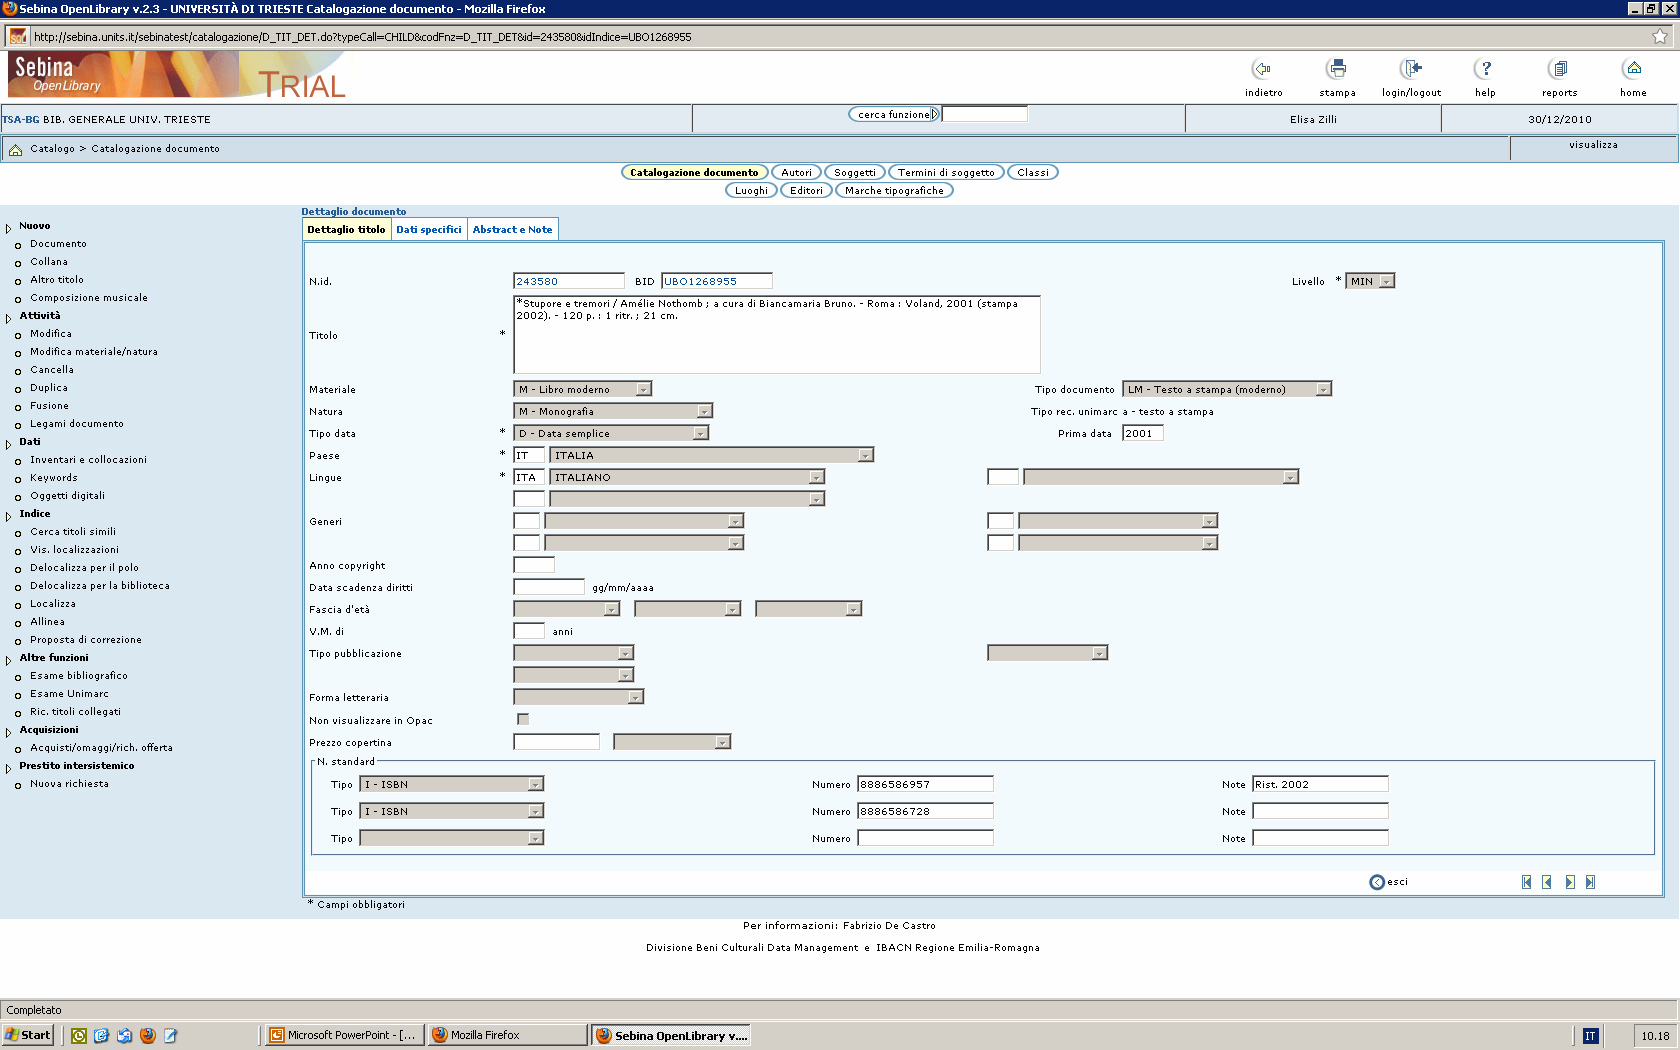Switch to Dettaglio titolo tab

pos(346,229)
